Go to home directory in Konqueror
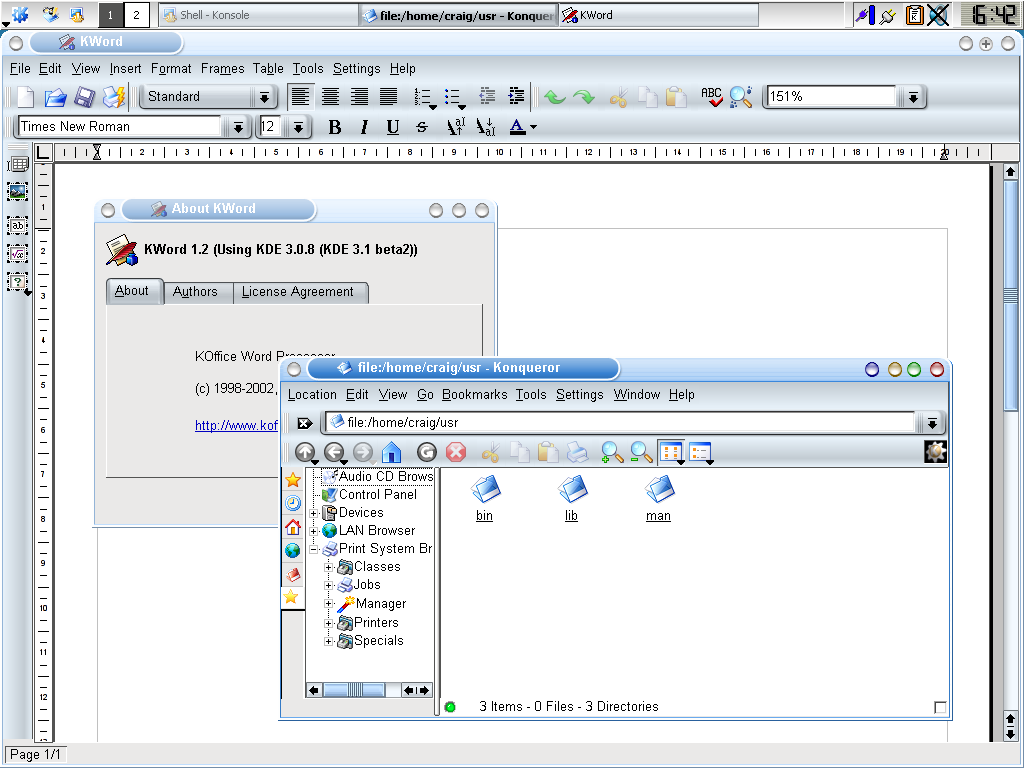 pyautogui.click(x=391, y=452)
